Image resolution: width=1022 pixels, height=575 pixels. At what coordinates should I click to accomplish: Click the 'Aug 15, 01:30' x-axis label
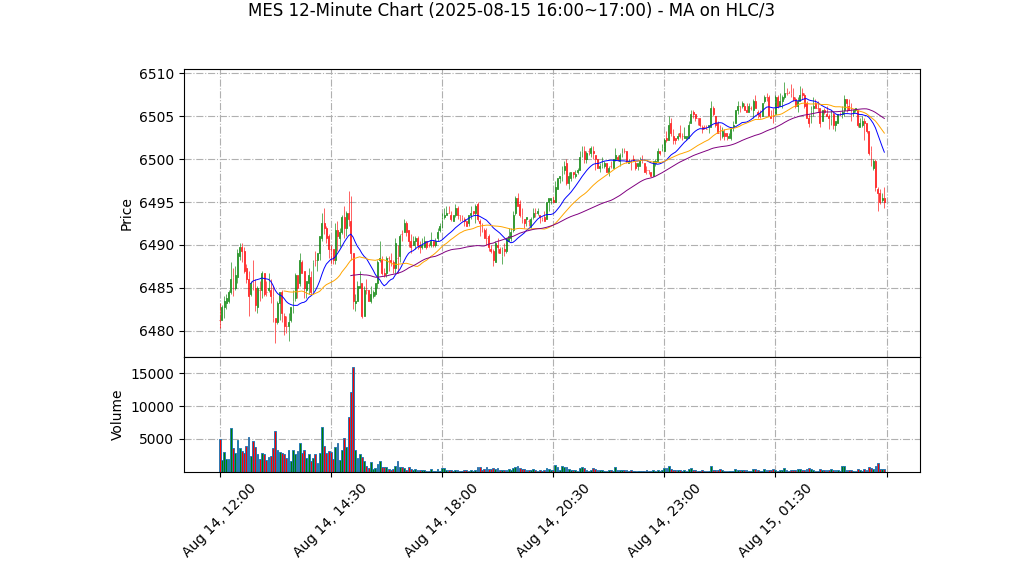coord(774,520)
